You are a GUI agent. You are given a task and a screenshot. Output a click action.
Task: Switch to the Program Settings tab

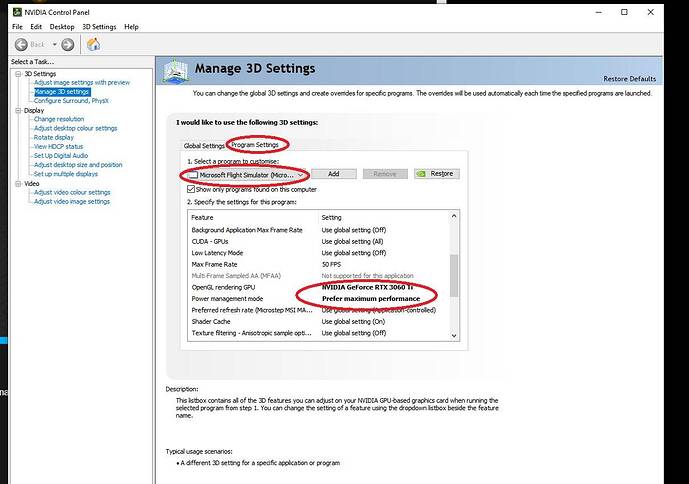coord(255,145)
